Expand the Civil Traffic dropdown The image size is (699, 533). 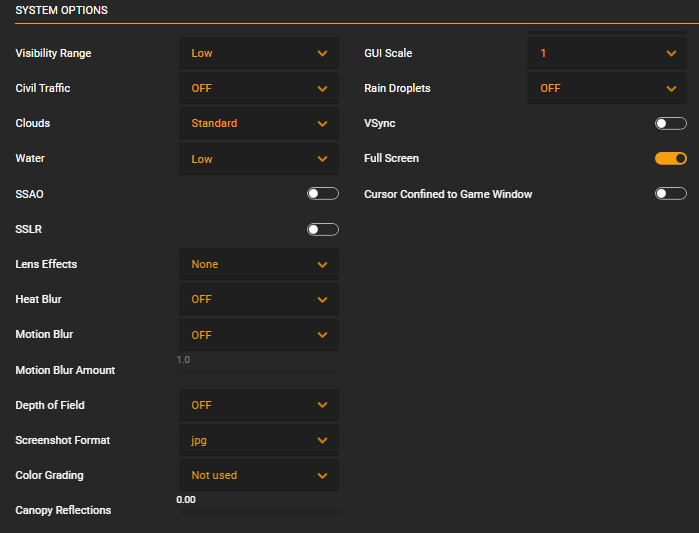click(259, 88)
